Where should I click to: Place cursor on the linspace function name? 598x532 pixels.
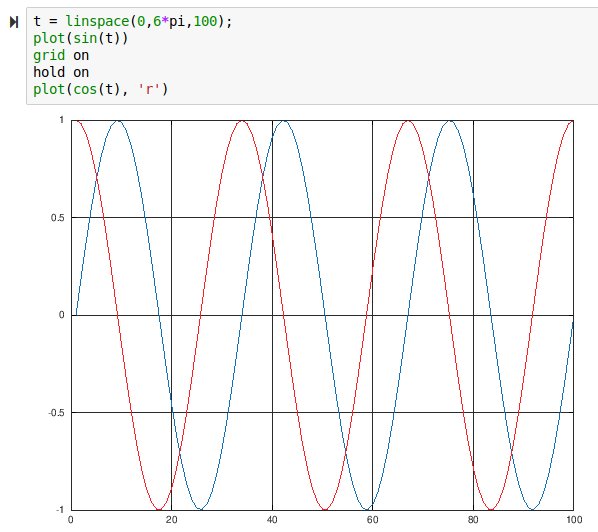98,21
